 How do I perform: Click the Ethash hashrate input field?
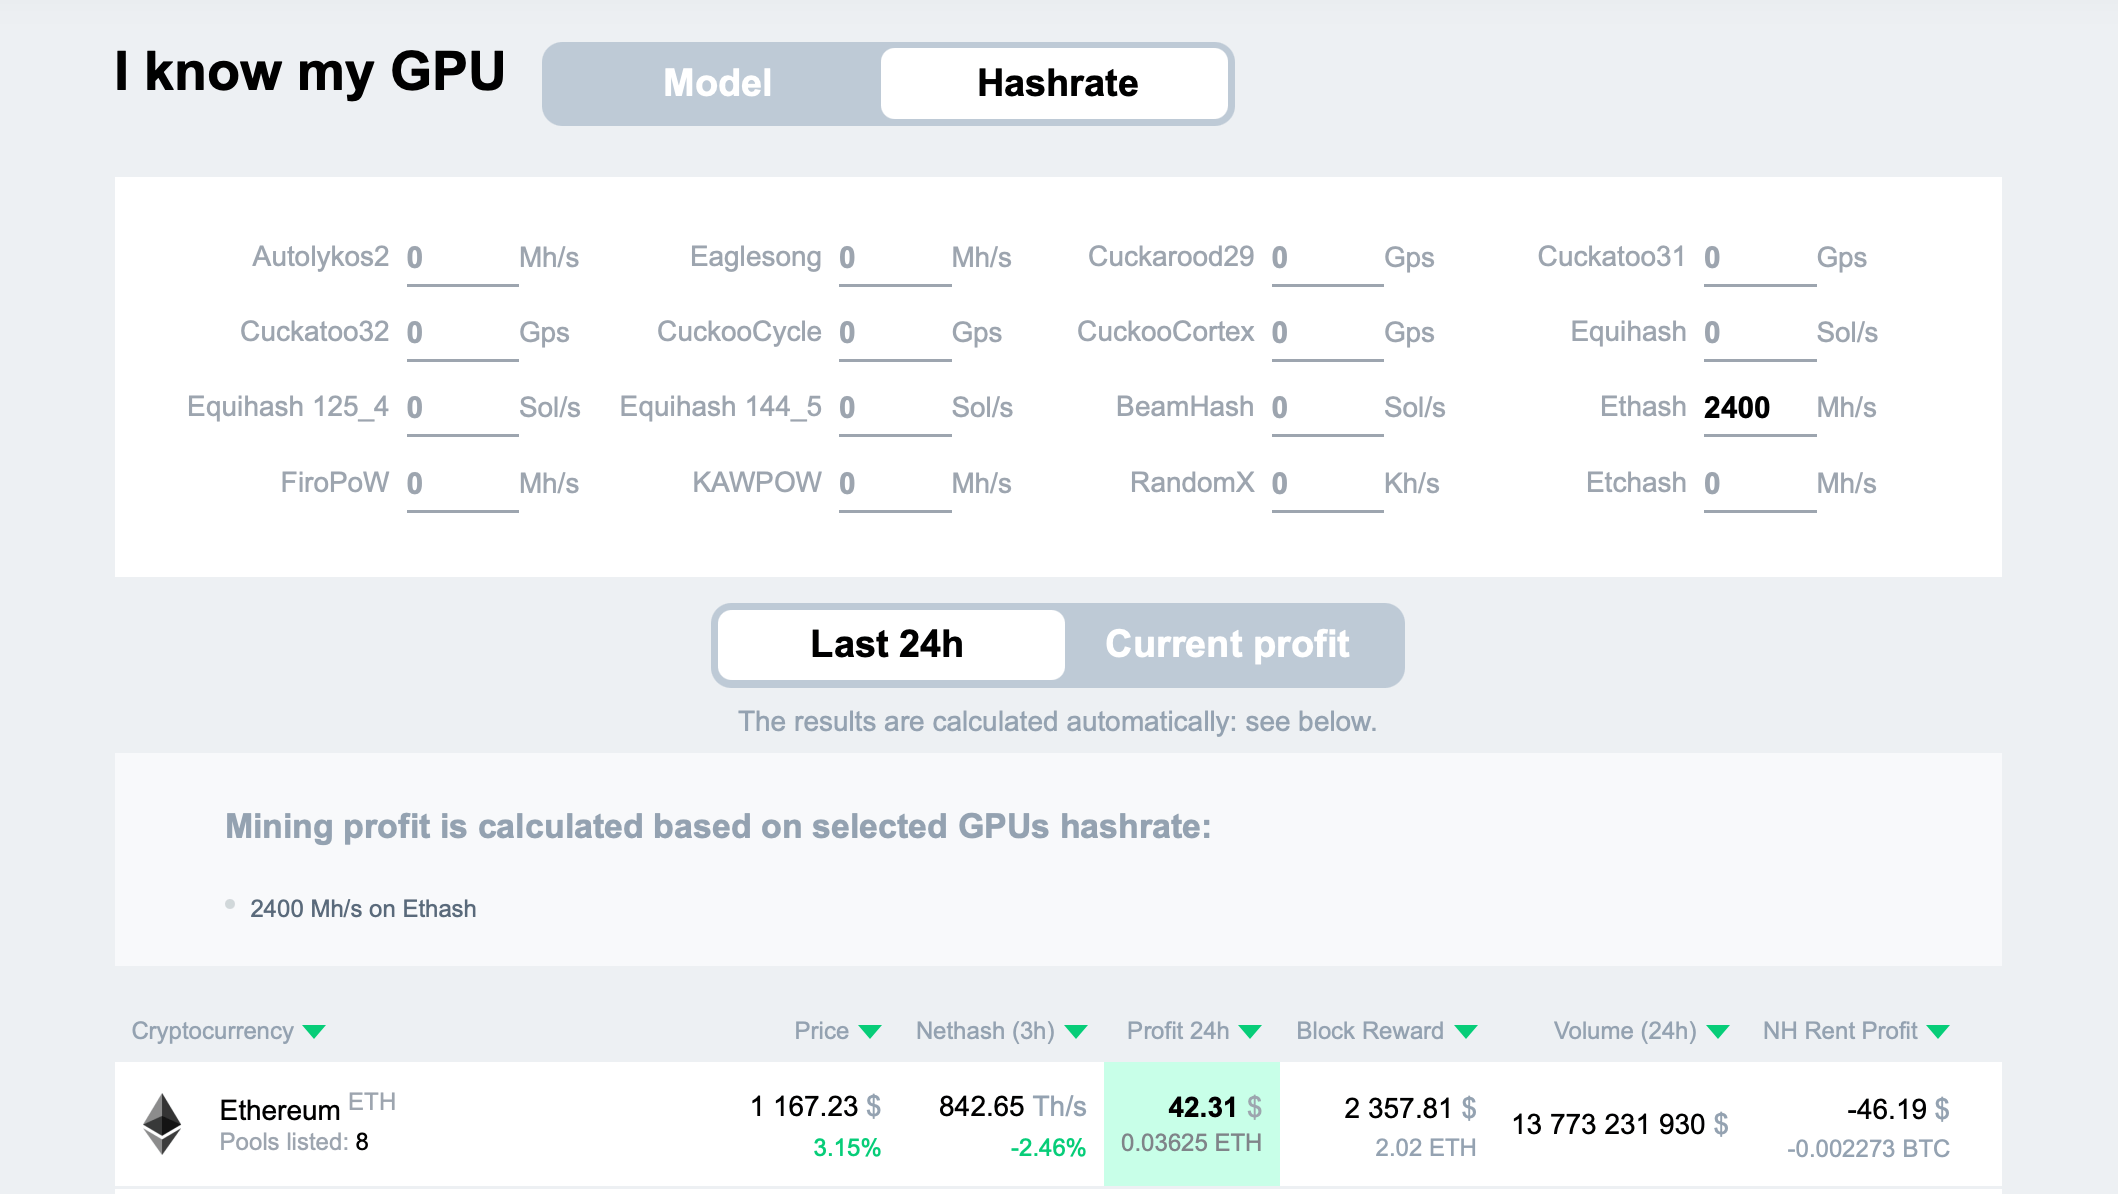tap(1758, 408)
